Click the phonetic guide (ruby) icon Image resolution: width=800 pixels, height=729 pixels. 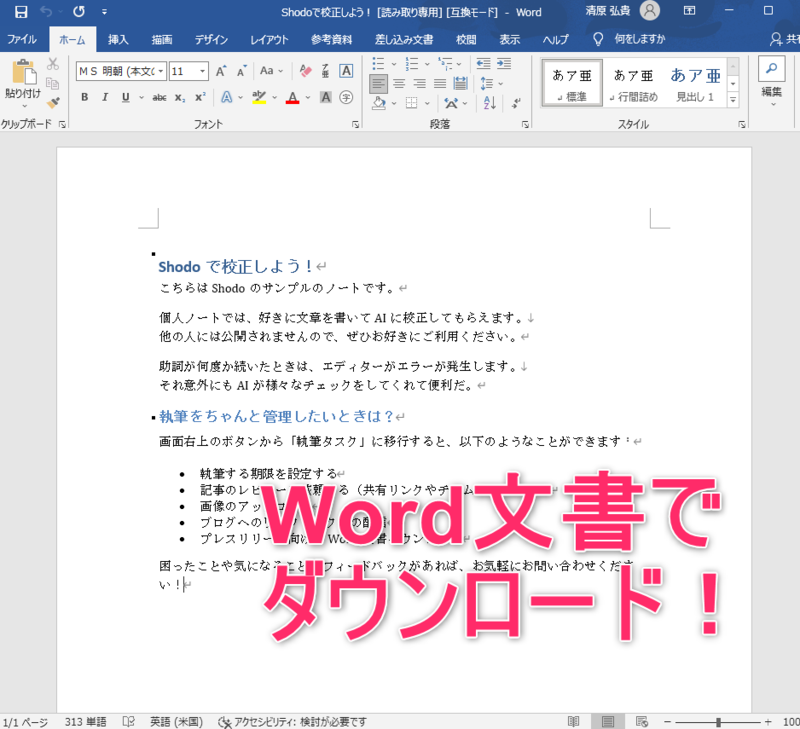pyautogui.click(x=326, y=71)
